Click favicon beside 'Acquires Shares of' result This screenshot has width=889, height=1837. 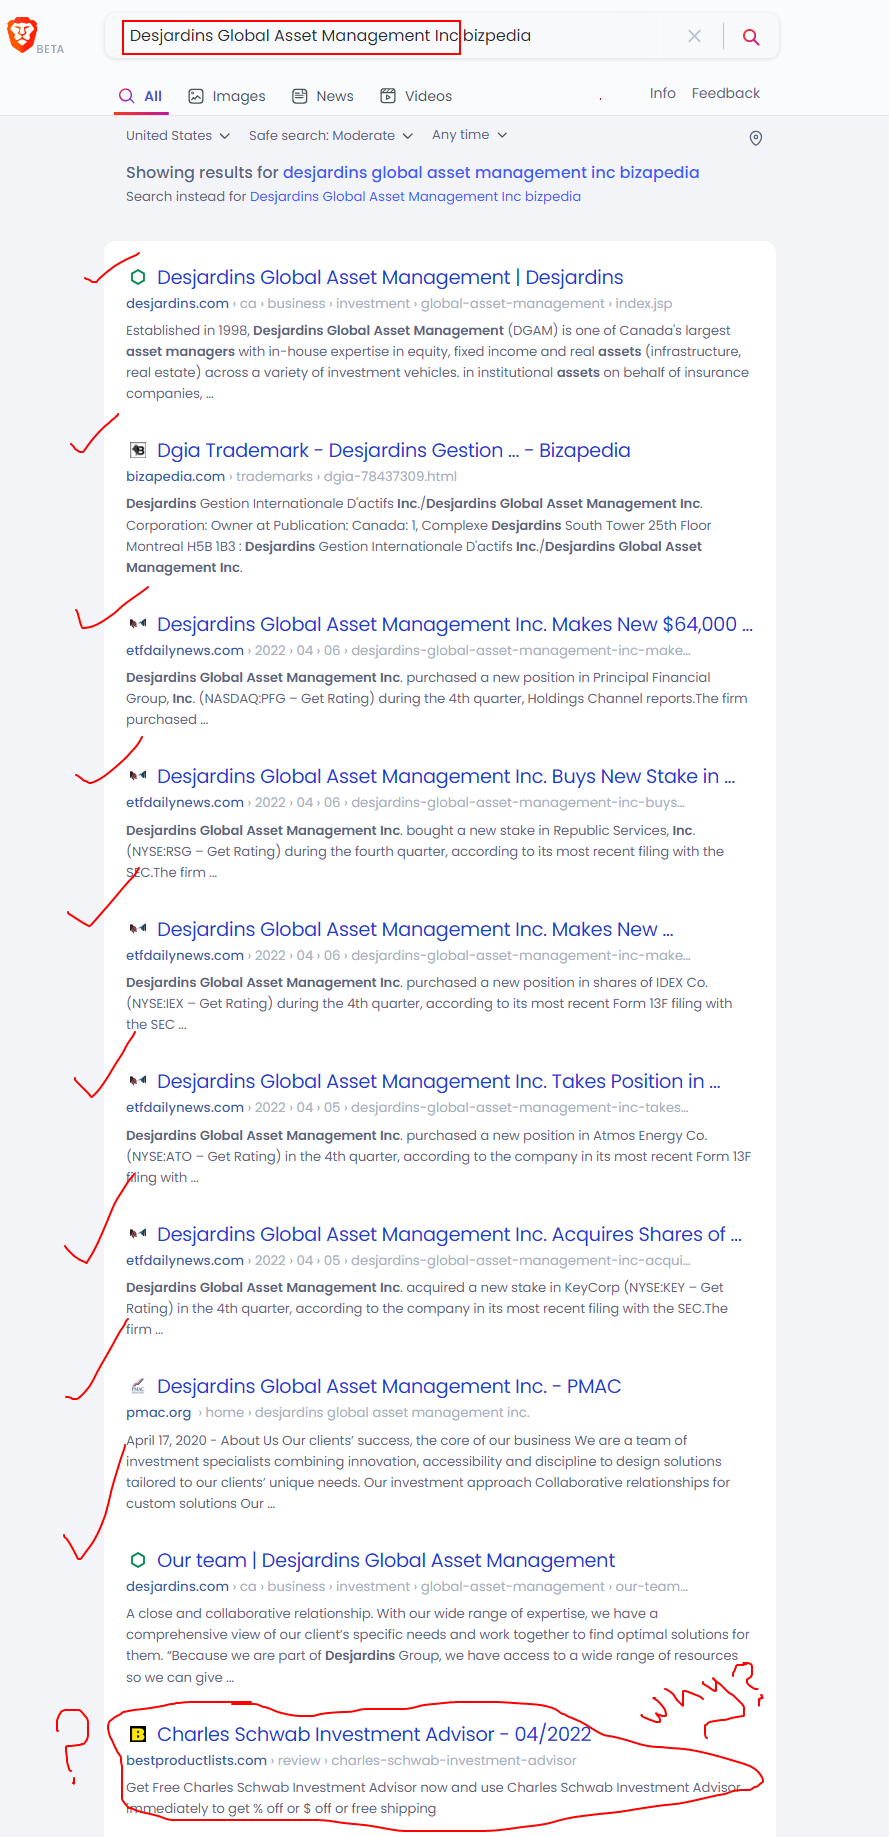(138, 1234)
